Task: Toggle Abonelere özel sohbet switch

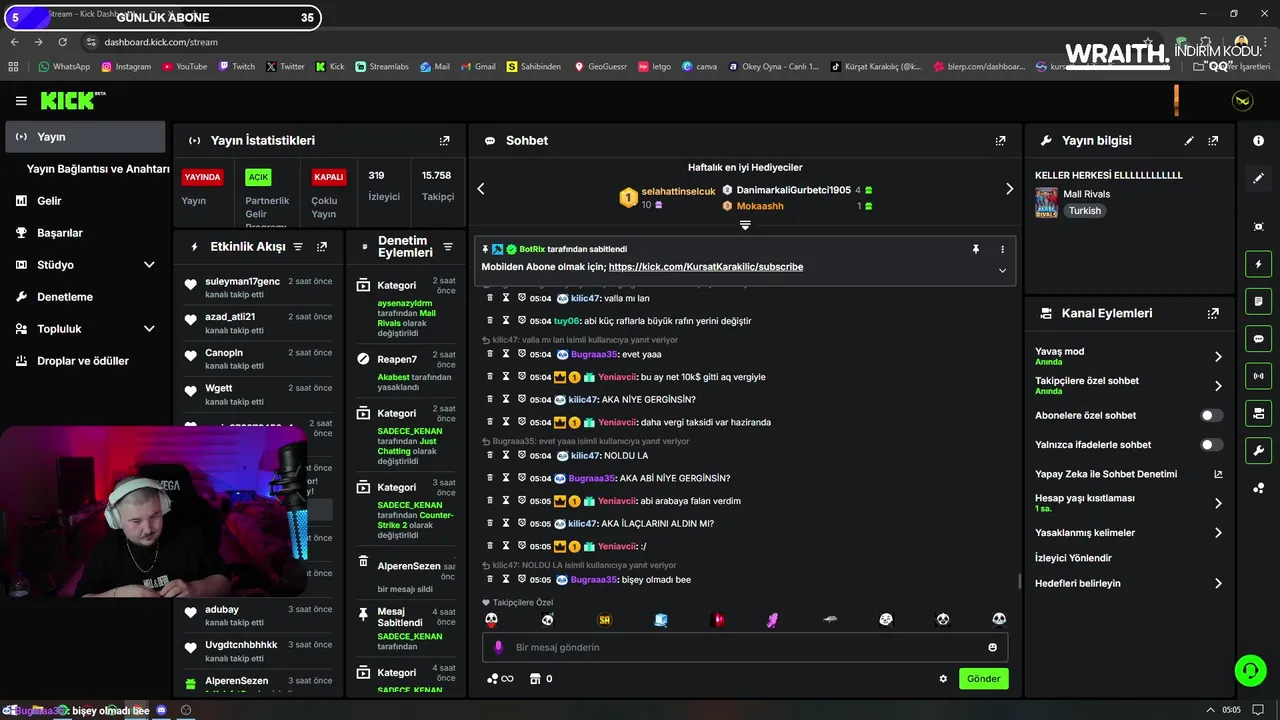Action: pyautogui.click(x=1211, y=415)
